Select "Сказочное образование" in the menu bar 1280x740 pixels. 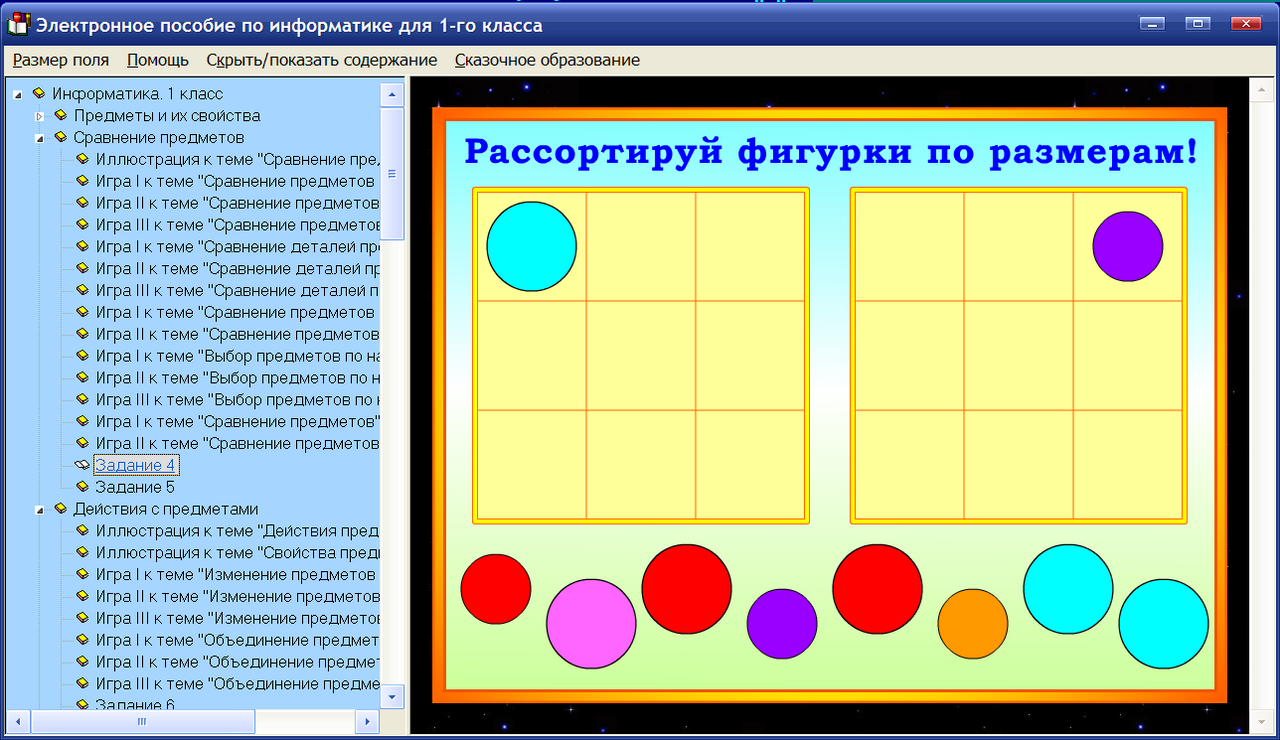(547, 60)
